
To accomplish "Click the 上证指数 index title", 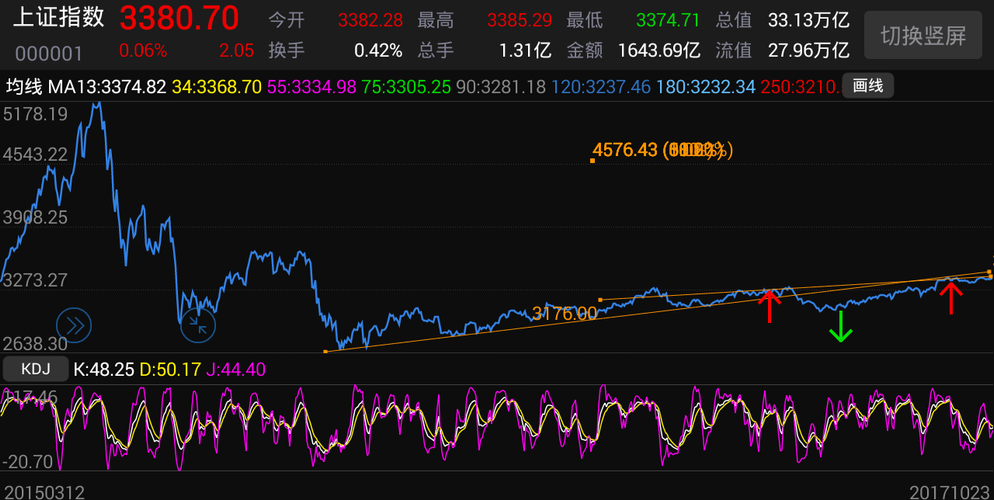I will click(x=58, y=18).
